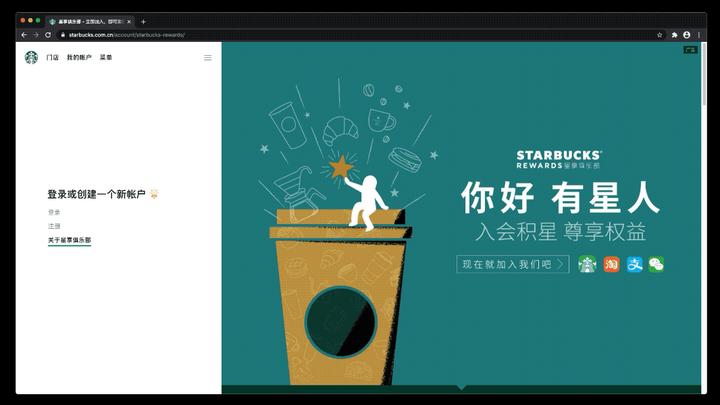Image resolution: width=720 pixels, height=405 pixels.
Task: Click the orange Taobao icon
Action: (x=611, y=264)
